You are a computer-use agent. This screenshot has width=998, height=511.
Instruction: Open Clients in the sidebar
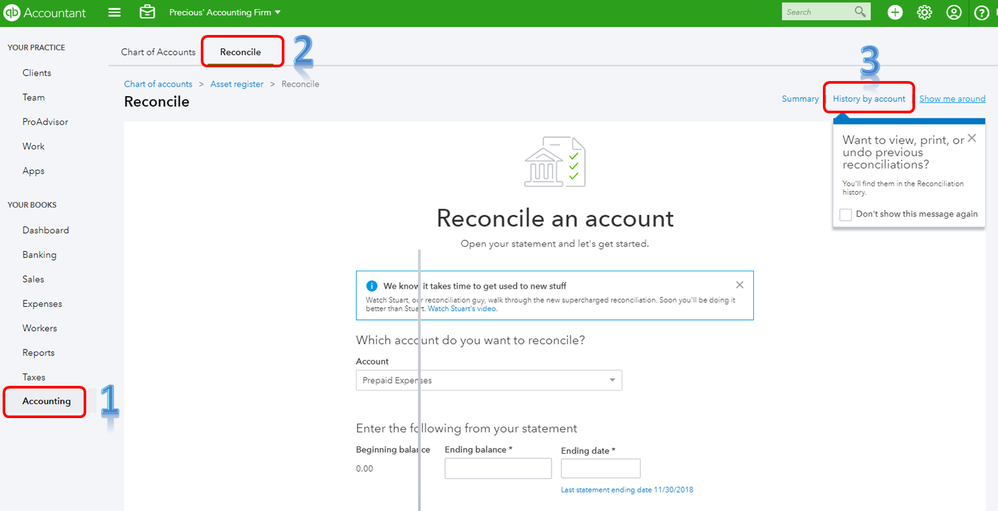click(37, 73)
